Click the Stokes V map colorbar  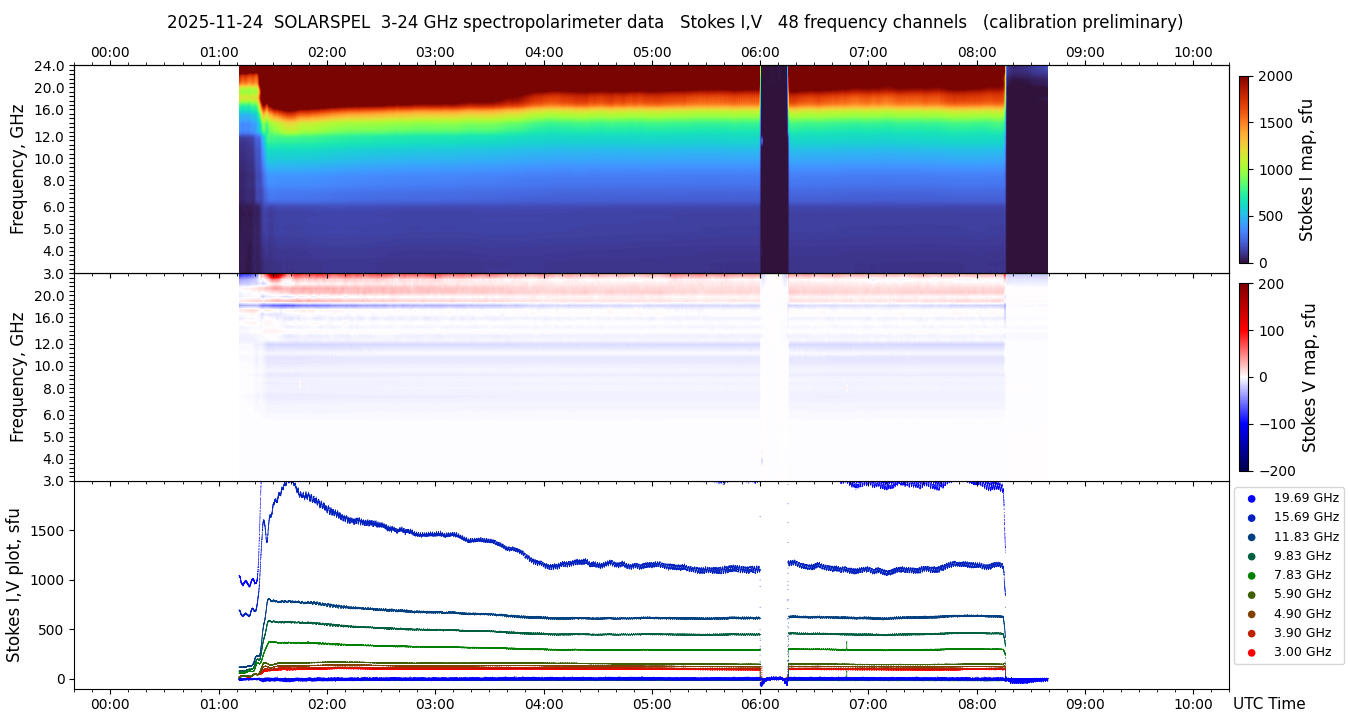click(1244, 377)
